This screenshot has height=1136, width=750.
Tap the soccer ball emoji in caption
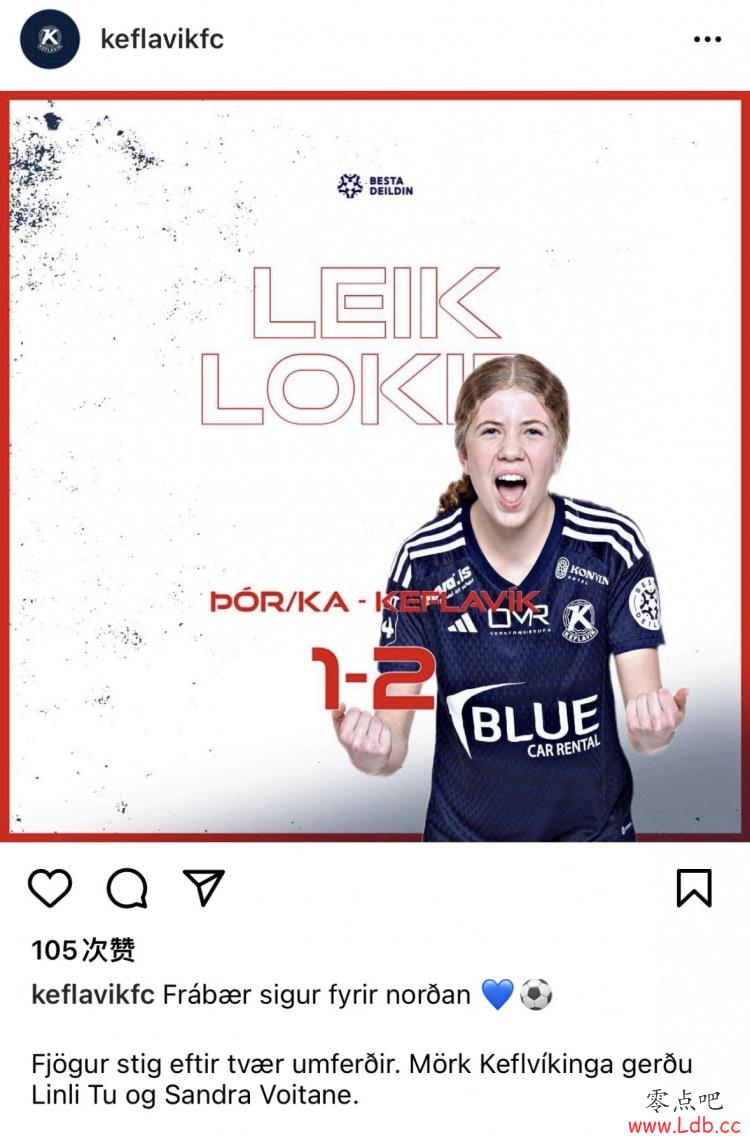(536, 994)
